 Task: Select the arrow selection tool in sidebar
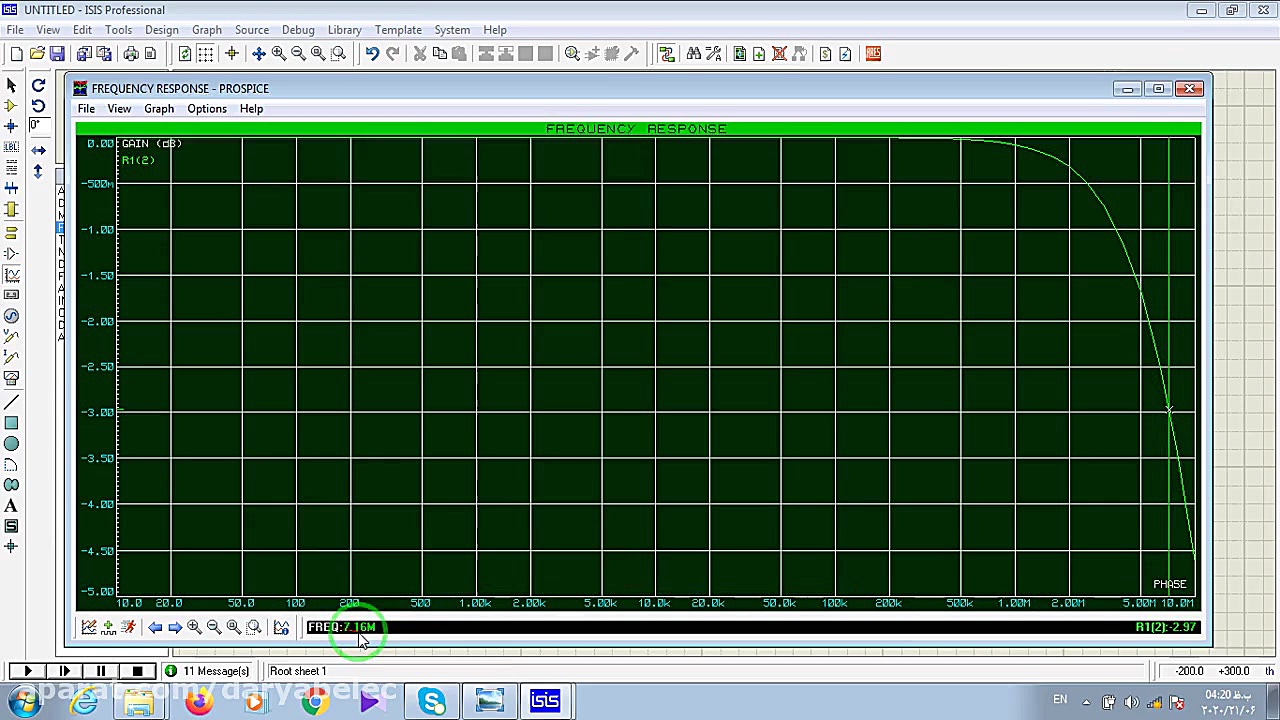point(11,86)
